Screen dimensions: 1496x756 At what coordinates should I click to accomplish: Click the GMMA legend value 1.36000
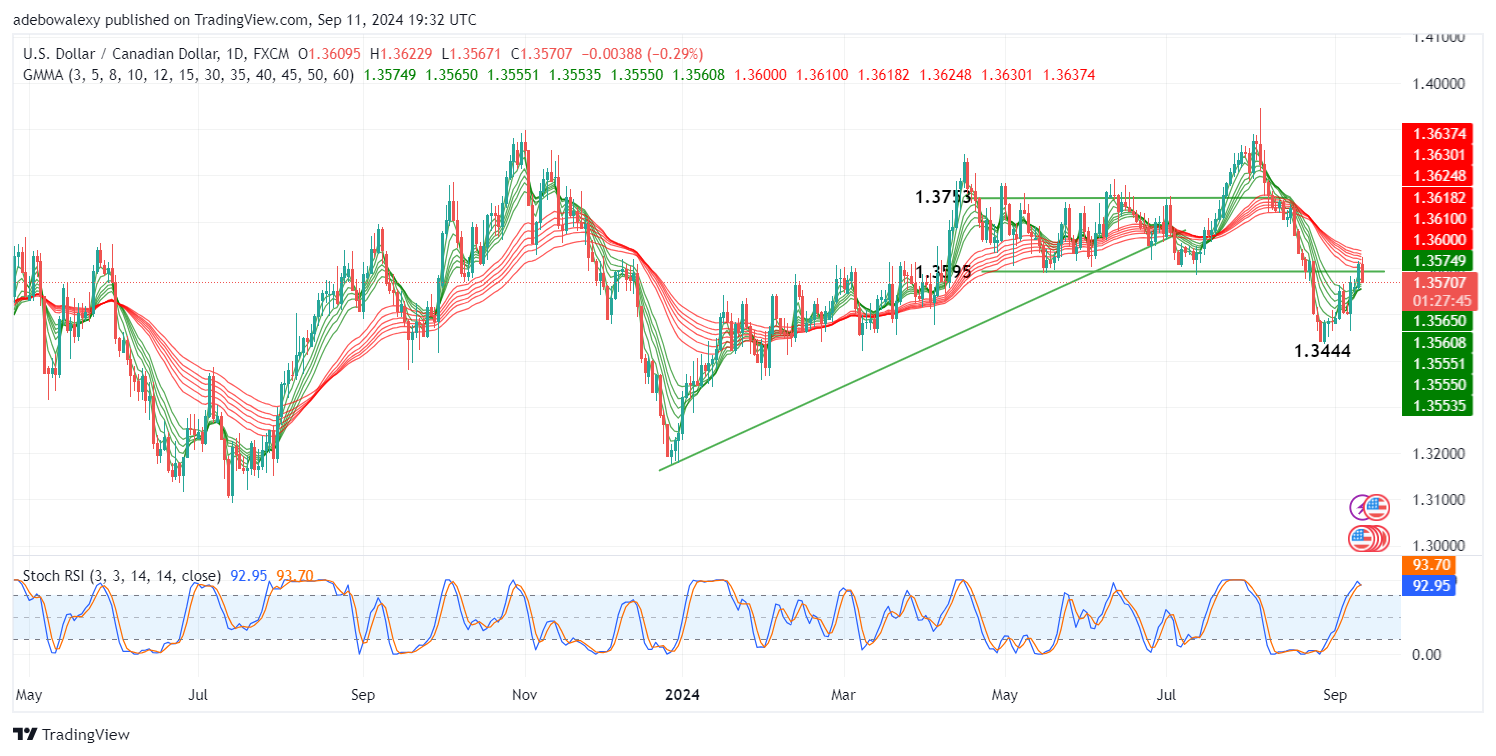(x=763, y=74)
